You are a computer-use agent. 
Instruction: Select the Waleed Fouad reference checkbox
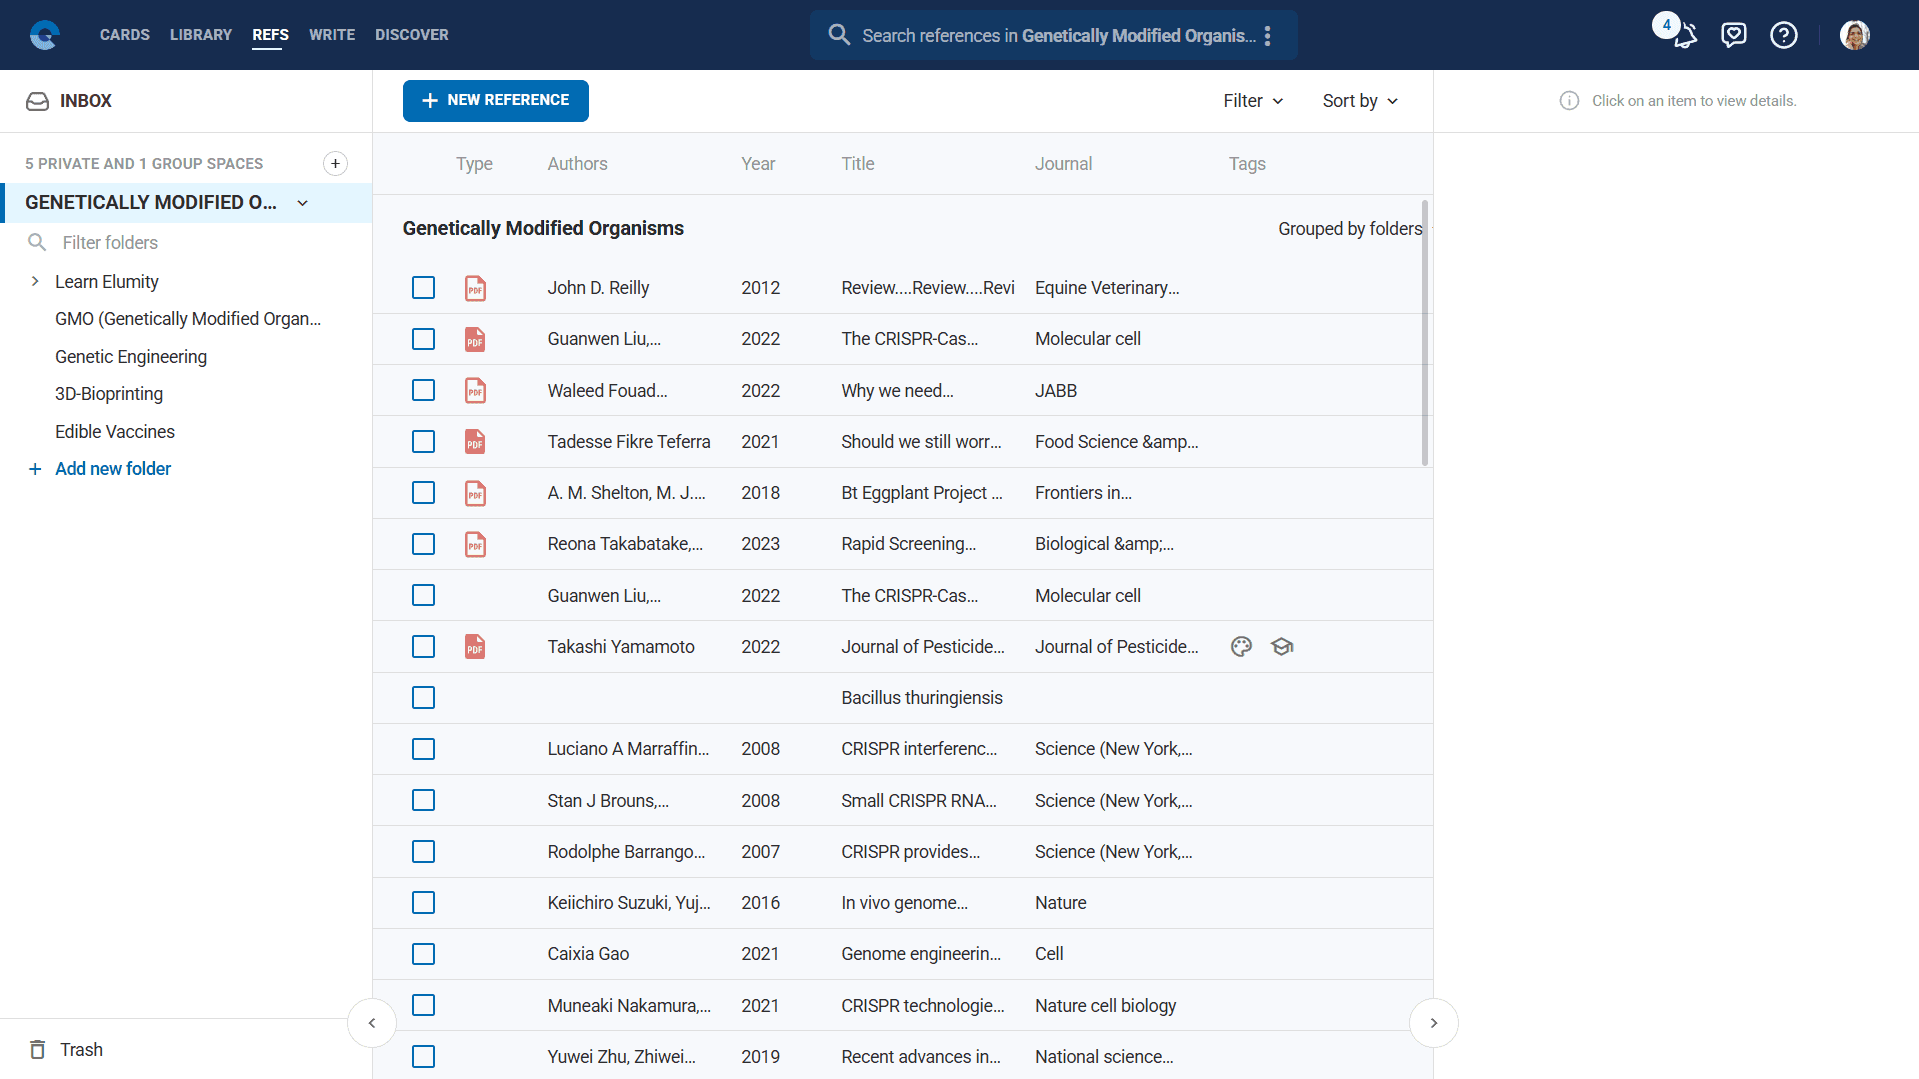pyautogui.click(x=423, y=391)
